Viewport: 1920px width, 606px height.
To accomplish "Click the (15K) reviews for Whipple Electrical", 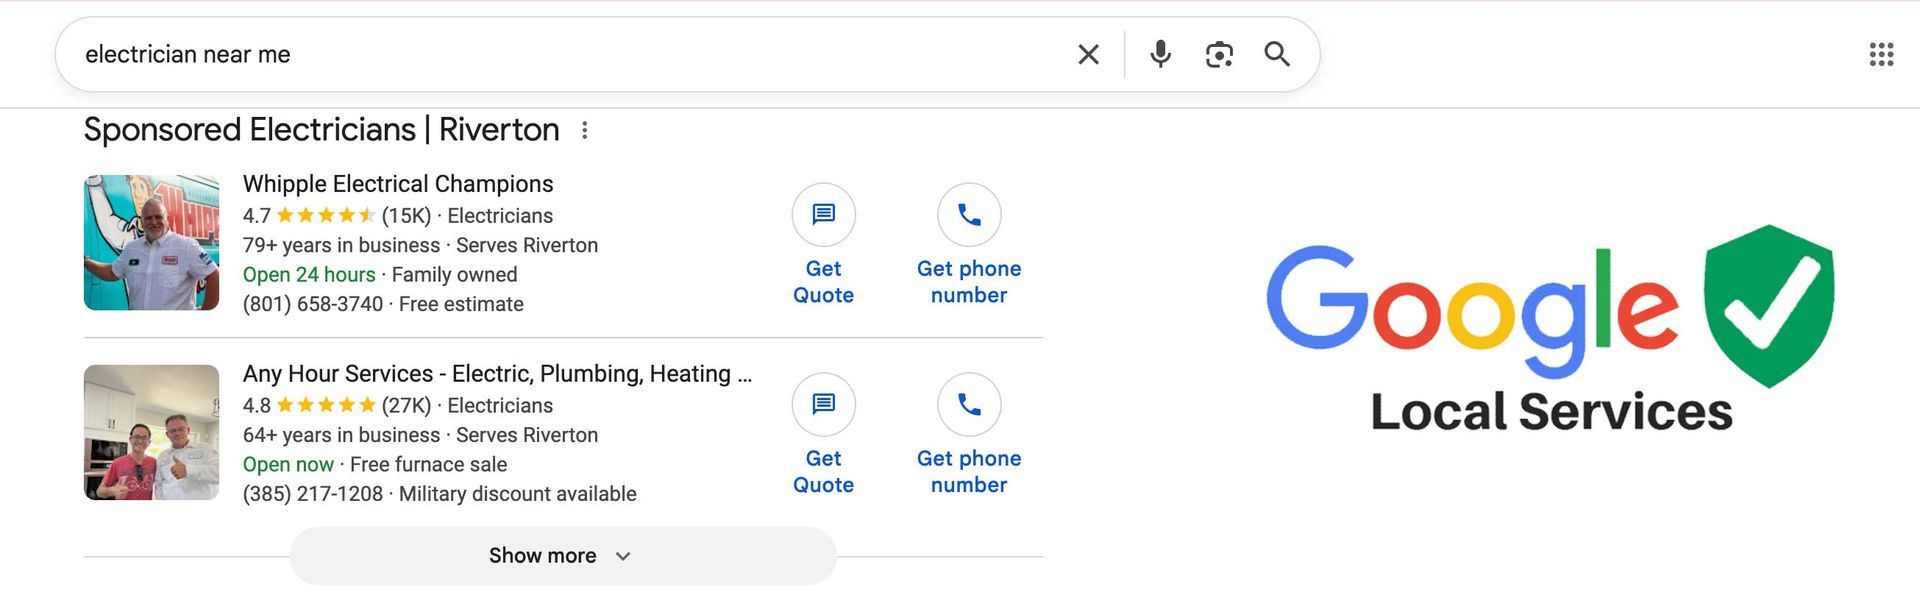I will 404,216.
